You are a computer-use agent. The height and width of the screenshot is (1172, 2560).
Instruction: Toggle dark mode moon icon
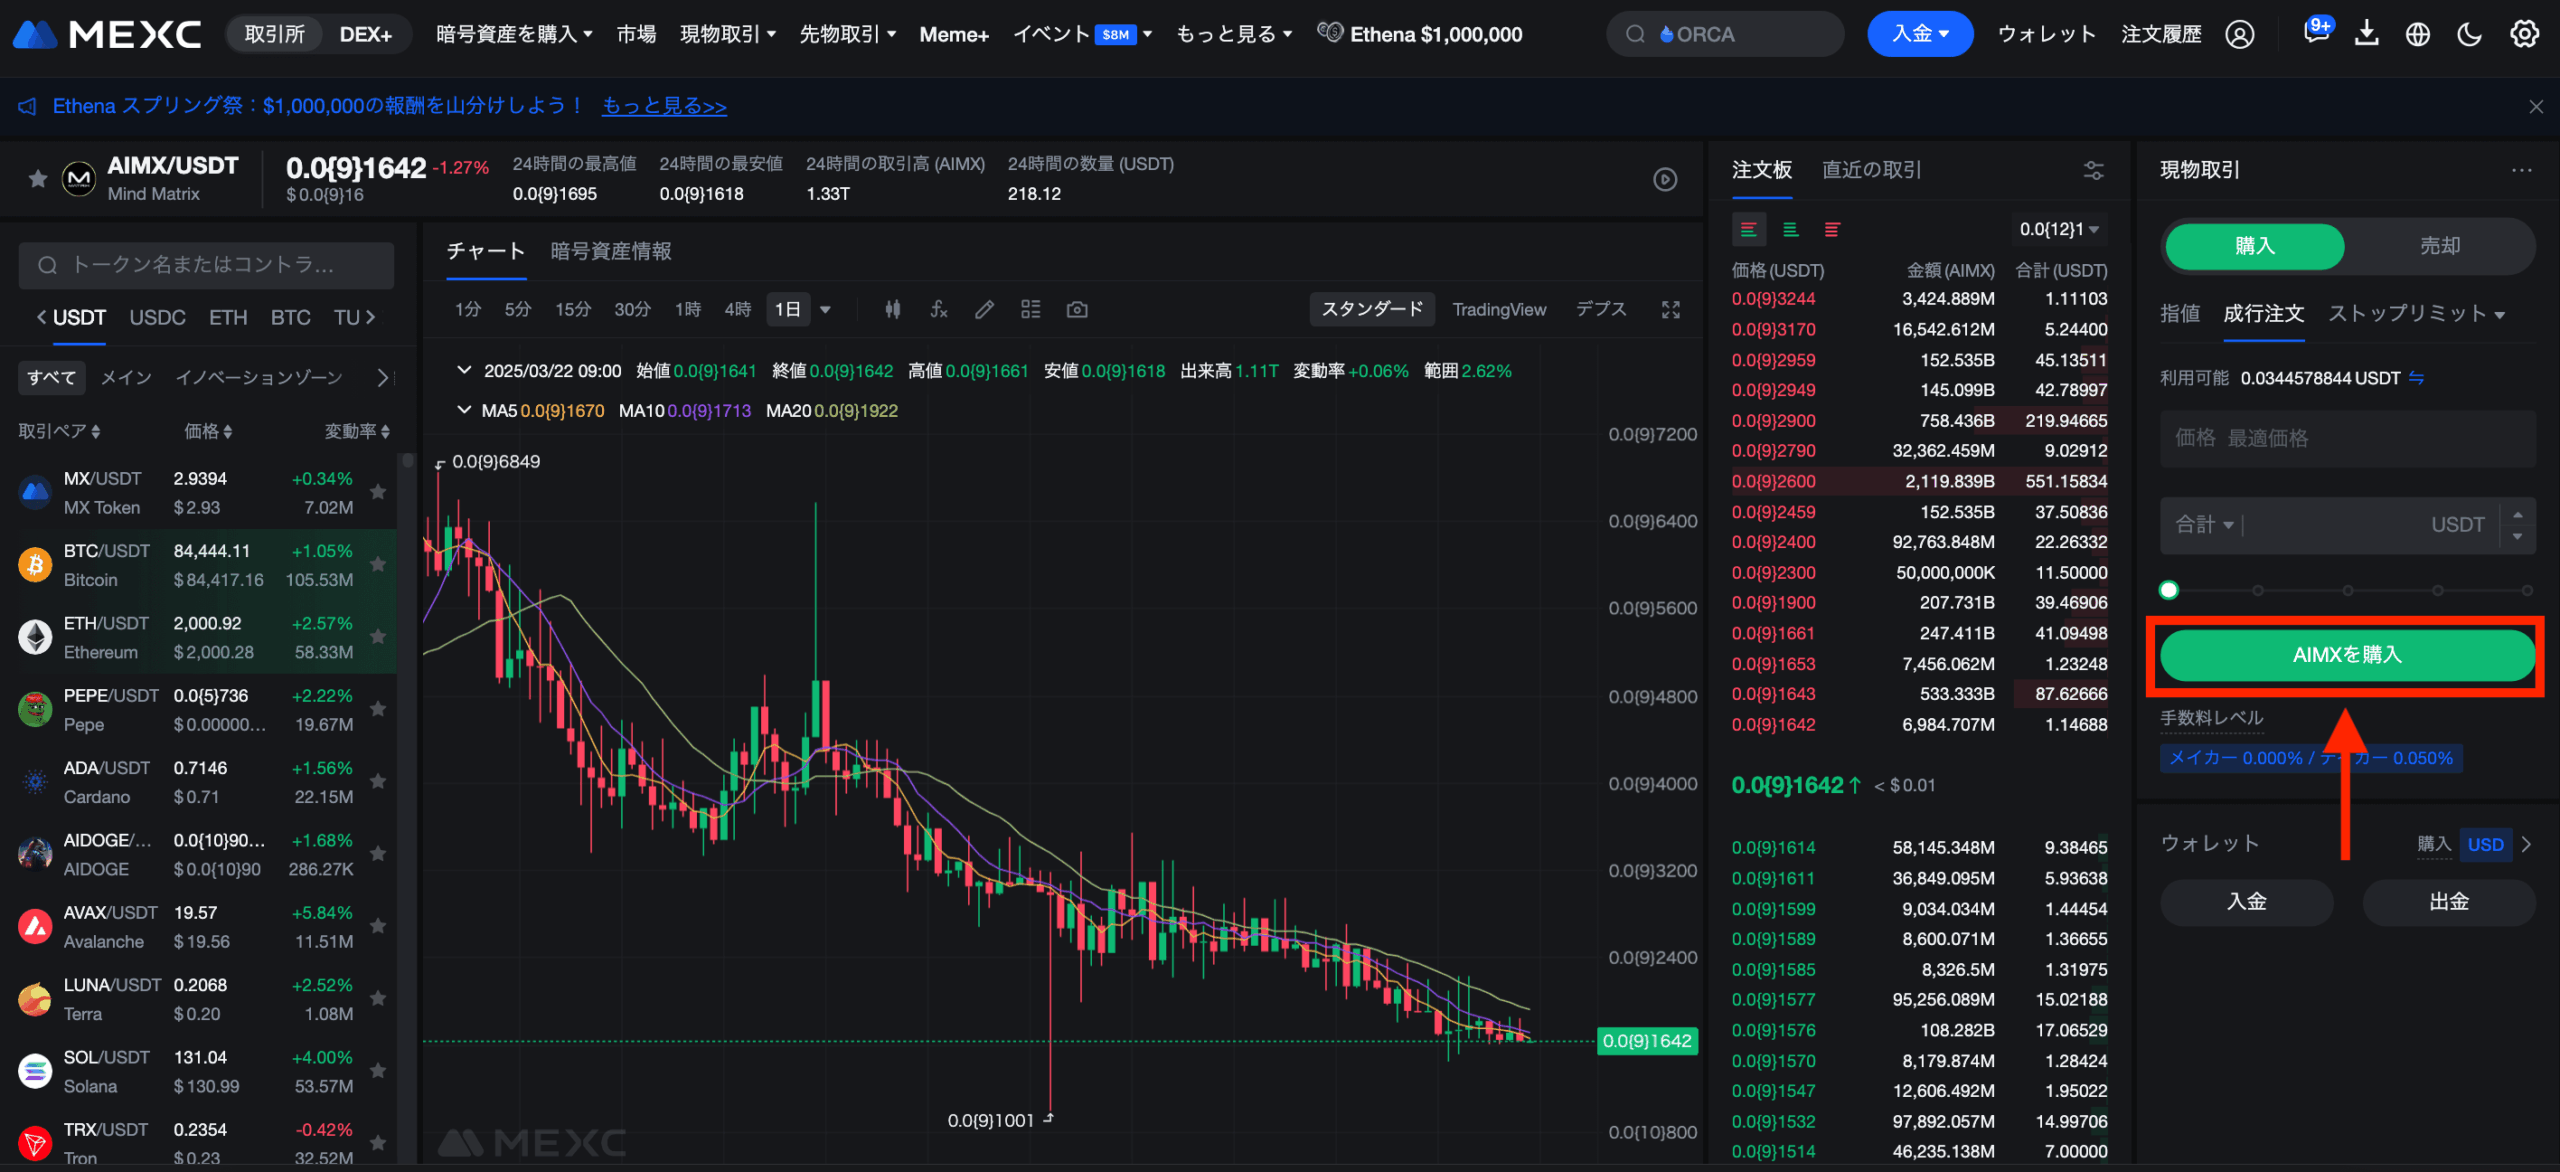click(2469, 35)
